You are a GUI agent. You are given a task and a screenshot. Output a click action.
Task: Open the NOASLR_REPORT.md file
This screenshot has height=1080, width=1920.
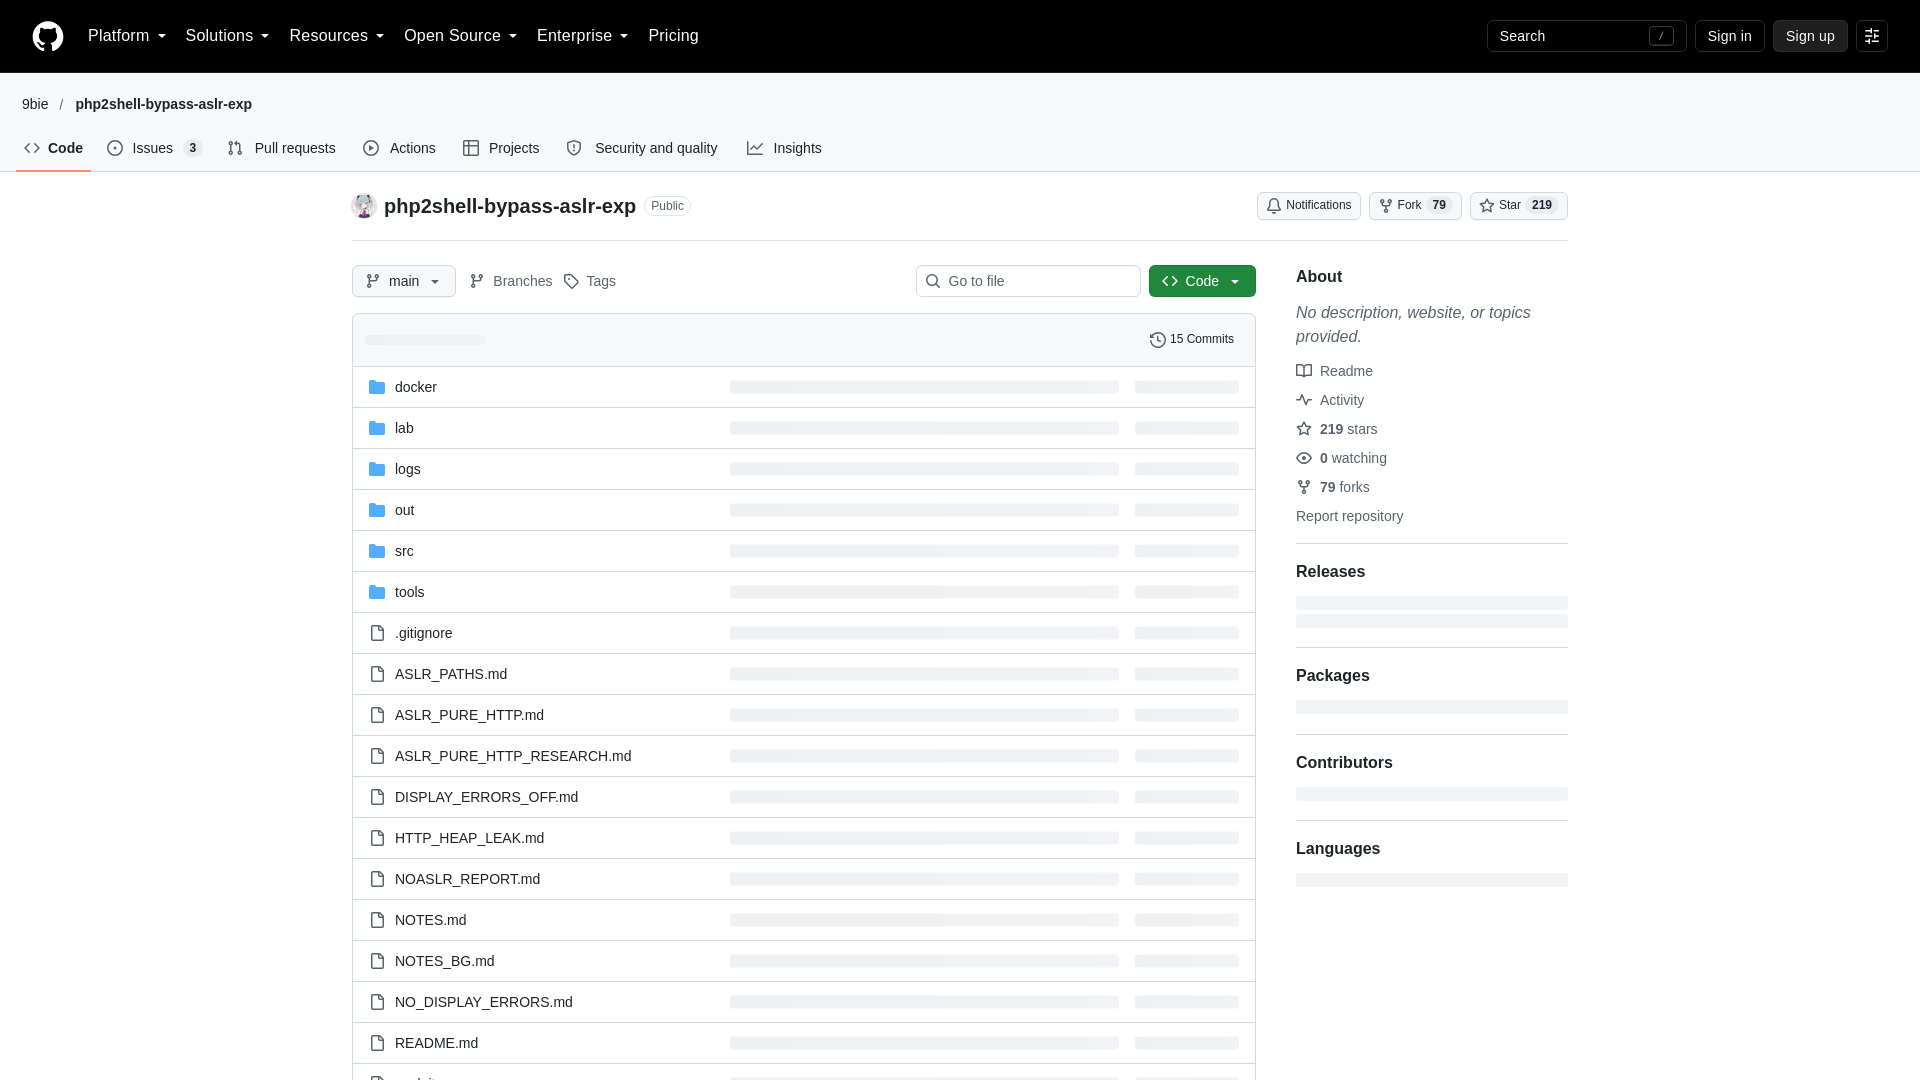467,879
